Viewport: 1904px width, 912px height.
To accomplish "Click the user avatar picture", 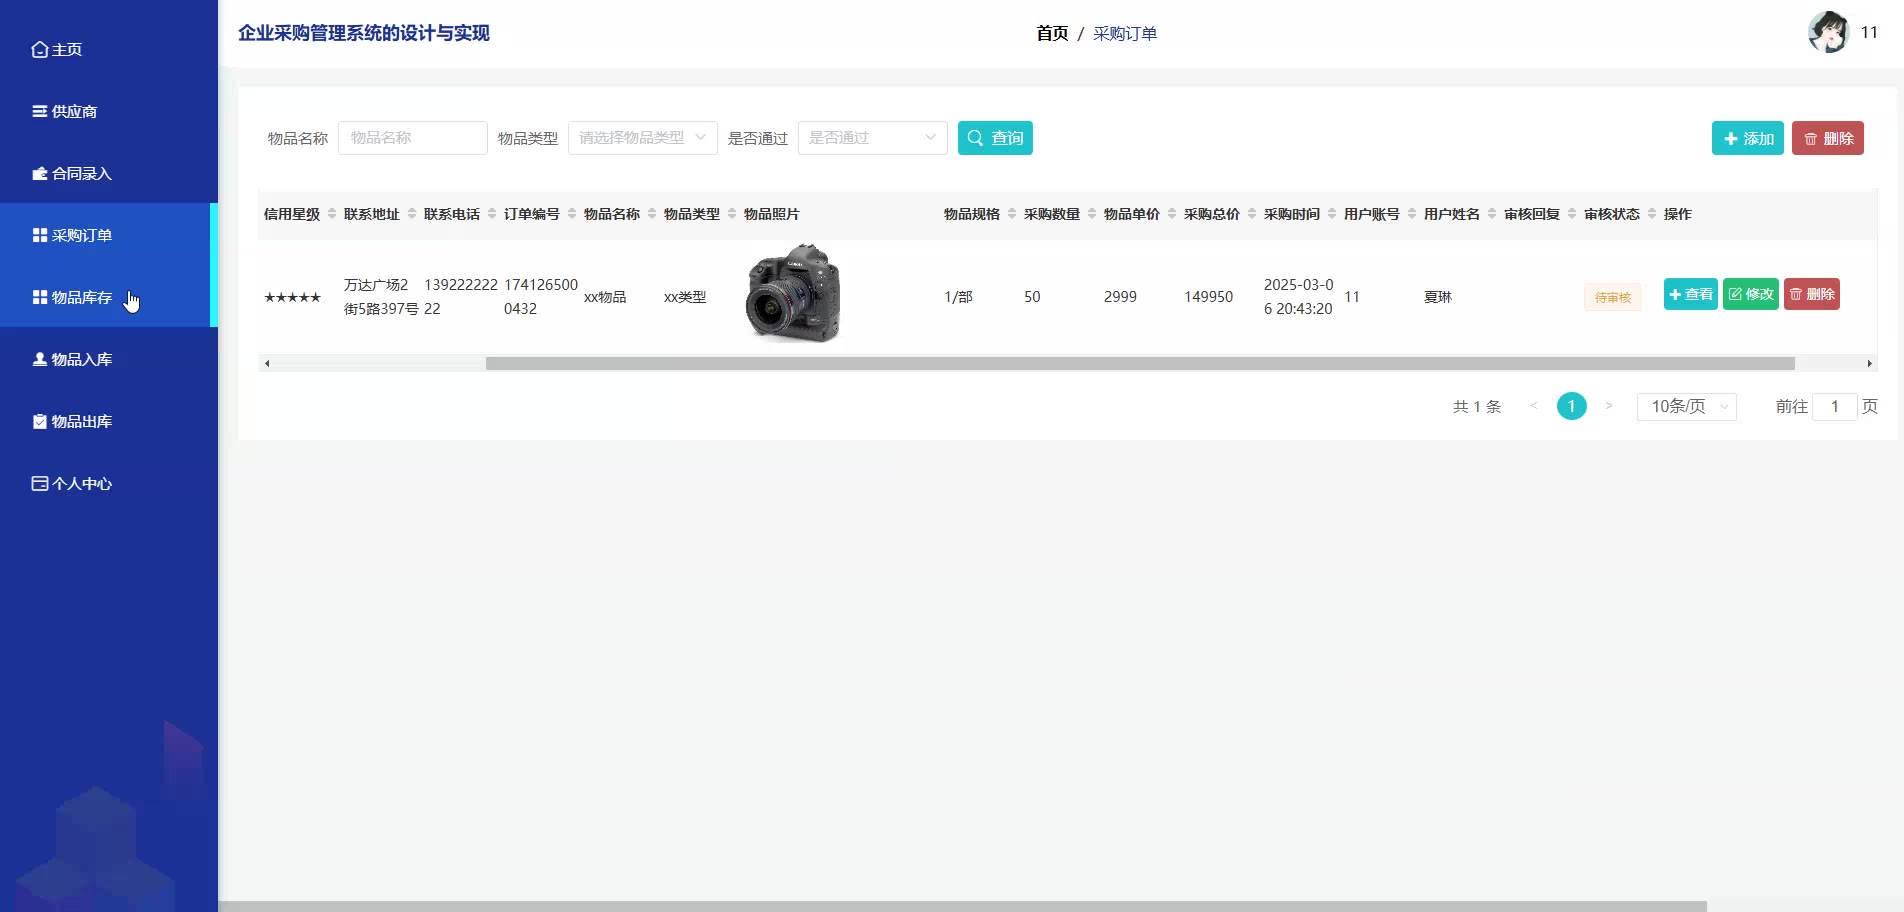I will pyautogui.click(x=1828, y=33).
